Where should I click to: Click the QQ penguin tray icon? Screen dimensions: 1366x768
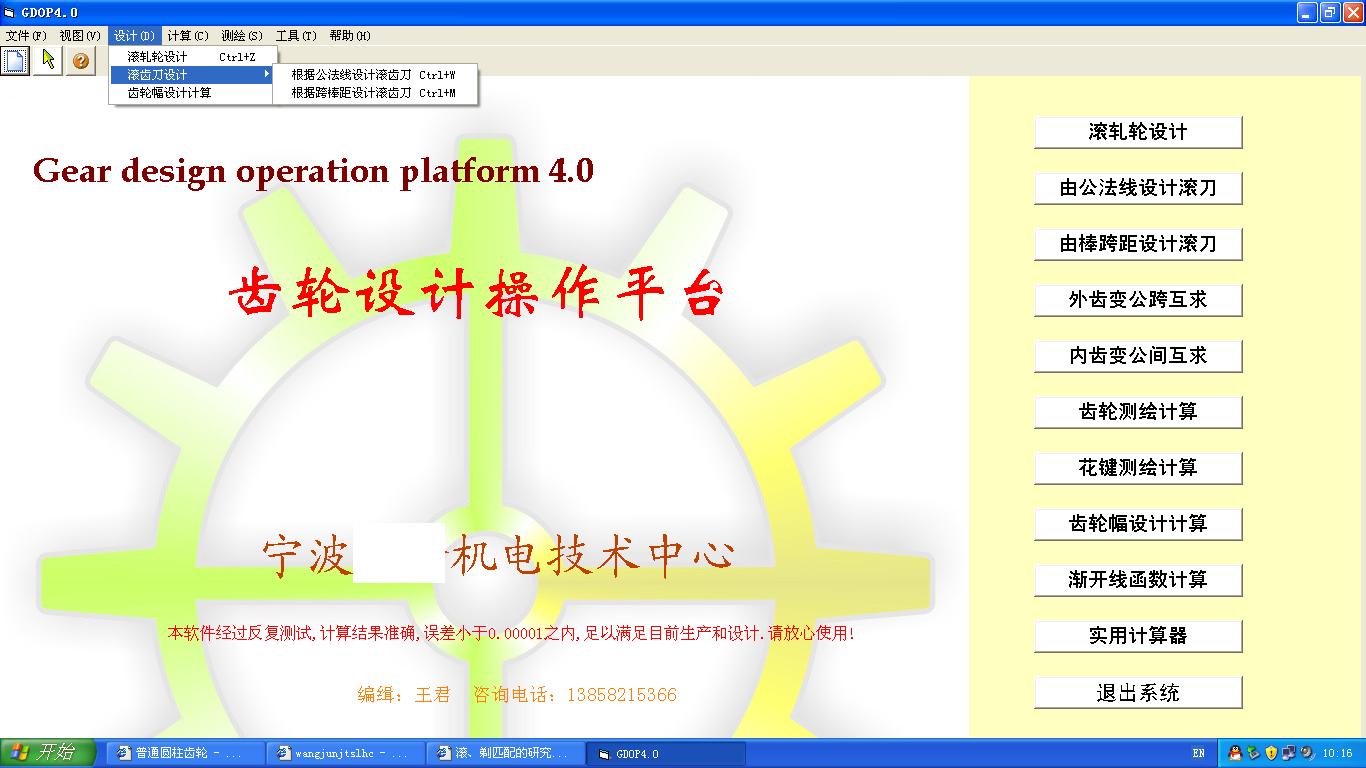(1236, 753)
